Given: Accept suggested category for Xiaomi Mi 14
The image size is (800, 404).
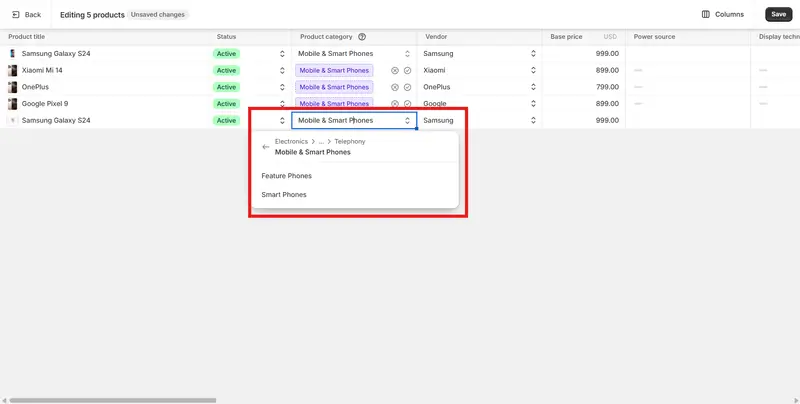Looking at the screenshot, I should 407,71.
